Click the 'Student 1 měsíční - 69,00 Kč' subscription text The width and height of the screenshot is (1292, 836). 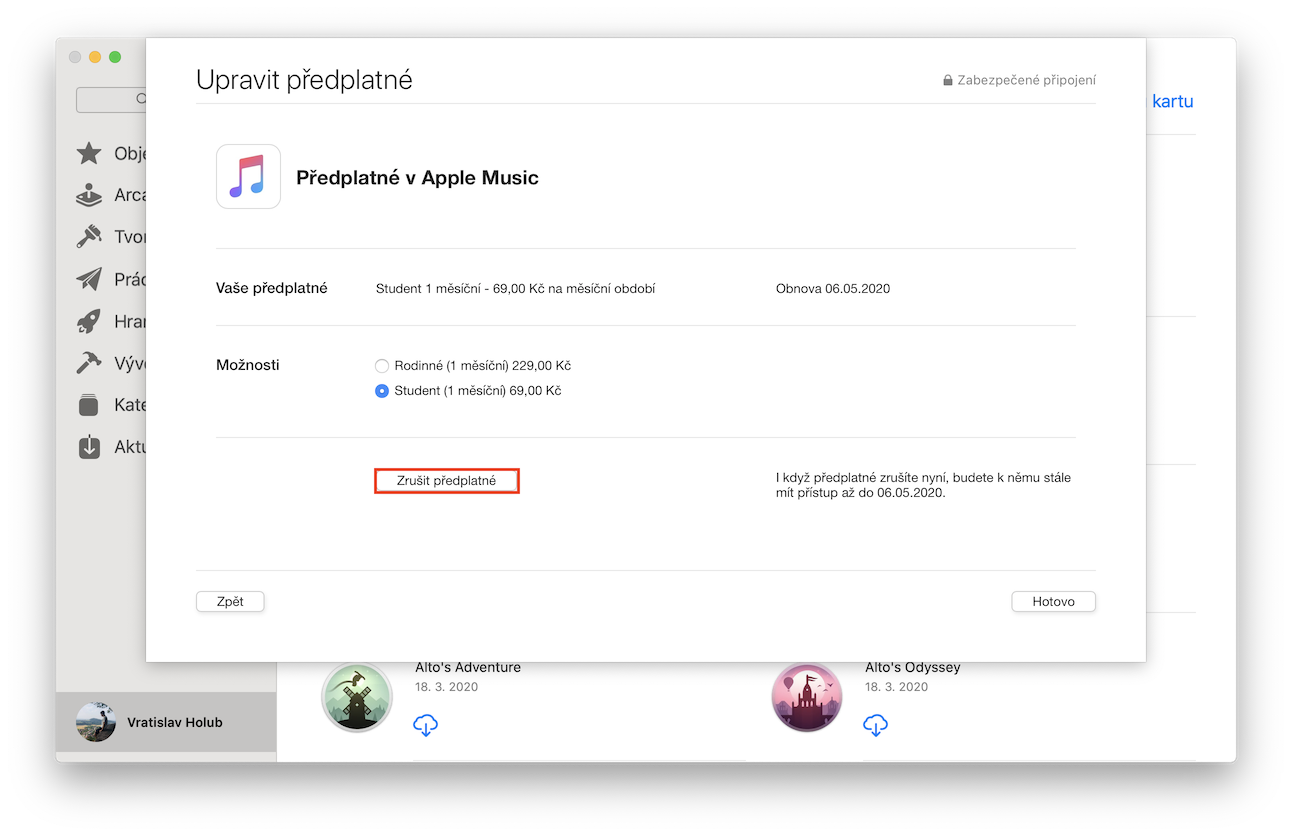click(x=516, y=289)
